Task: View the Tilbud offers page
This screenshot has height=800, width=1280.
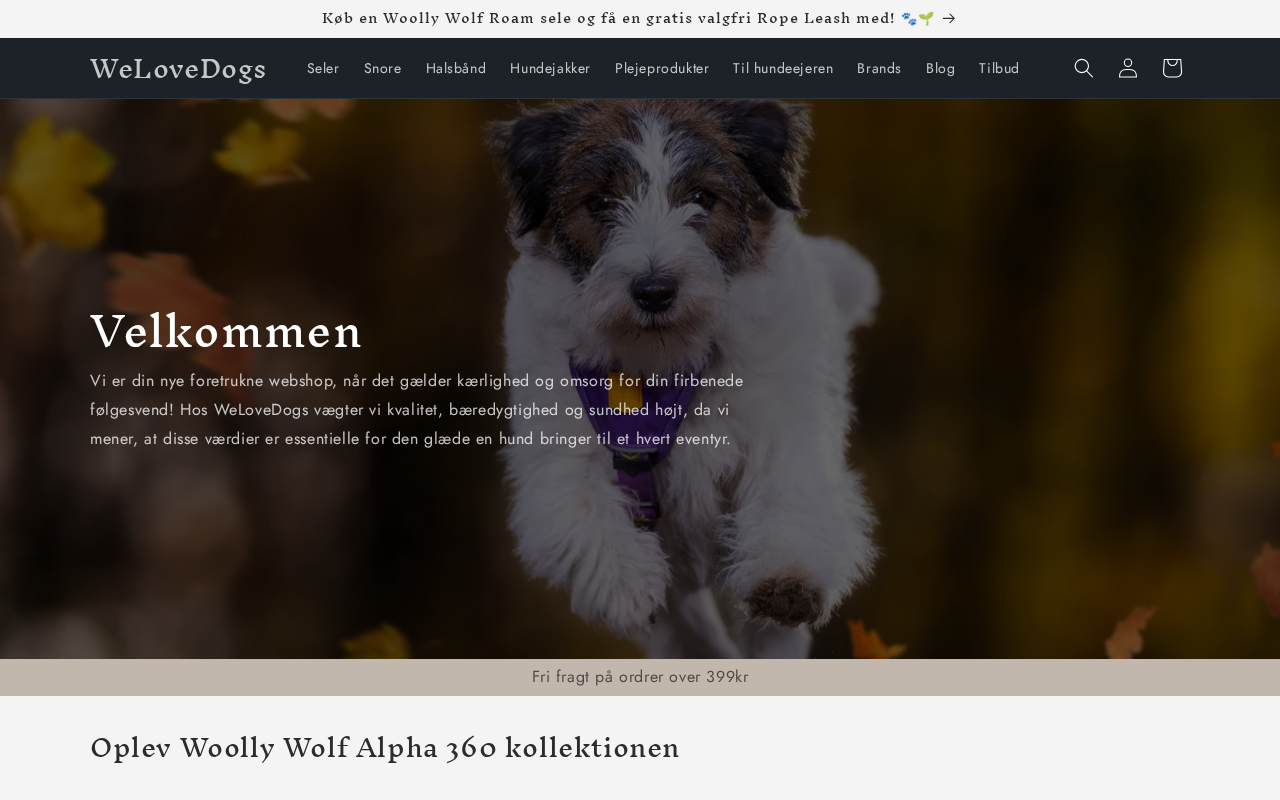Action: (999, 68)
